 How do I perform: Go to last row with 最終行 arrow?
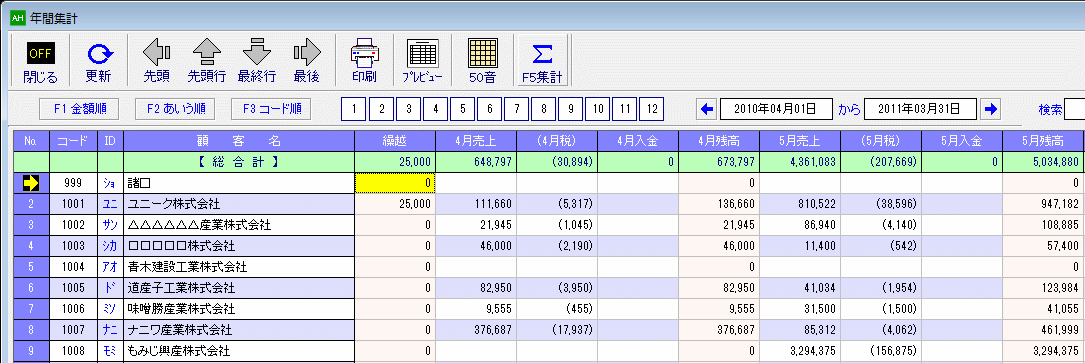click(257, 62)
